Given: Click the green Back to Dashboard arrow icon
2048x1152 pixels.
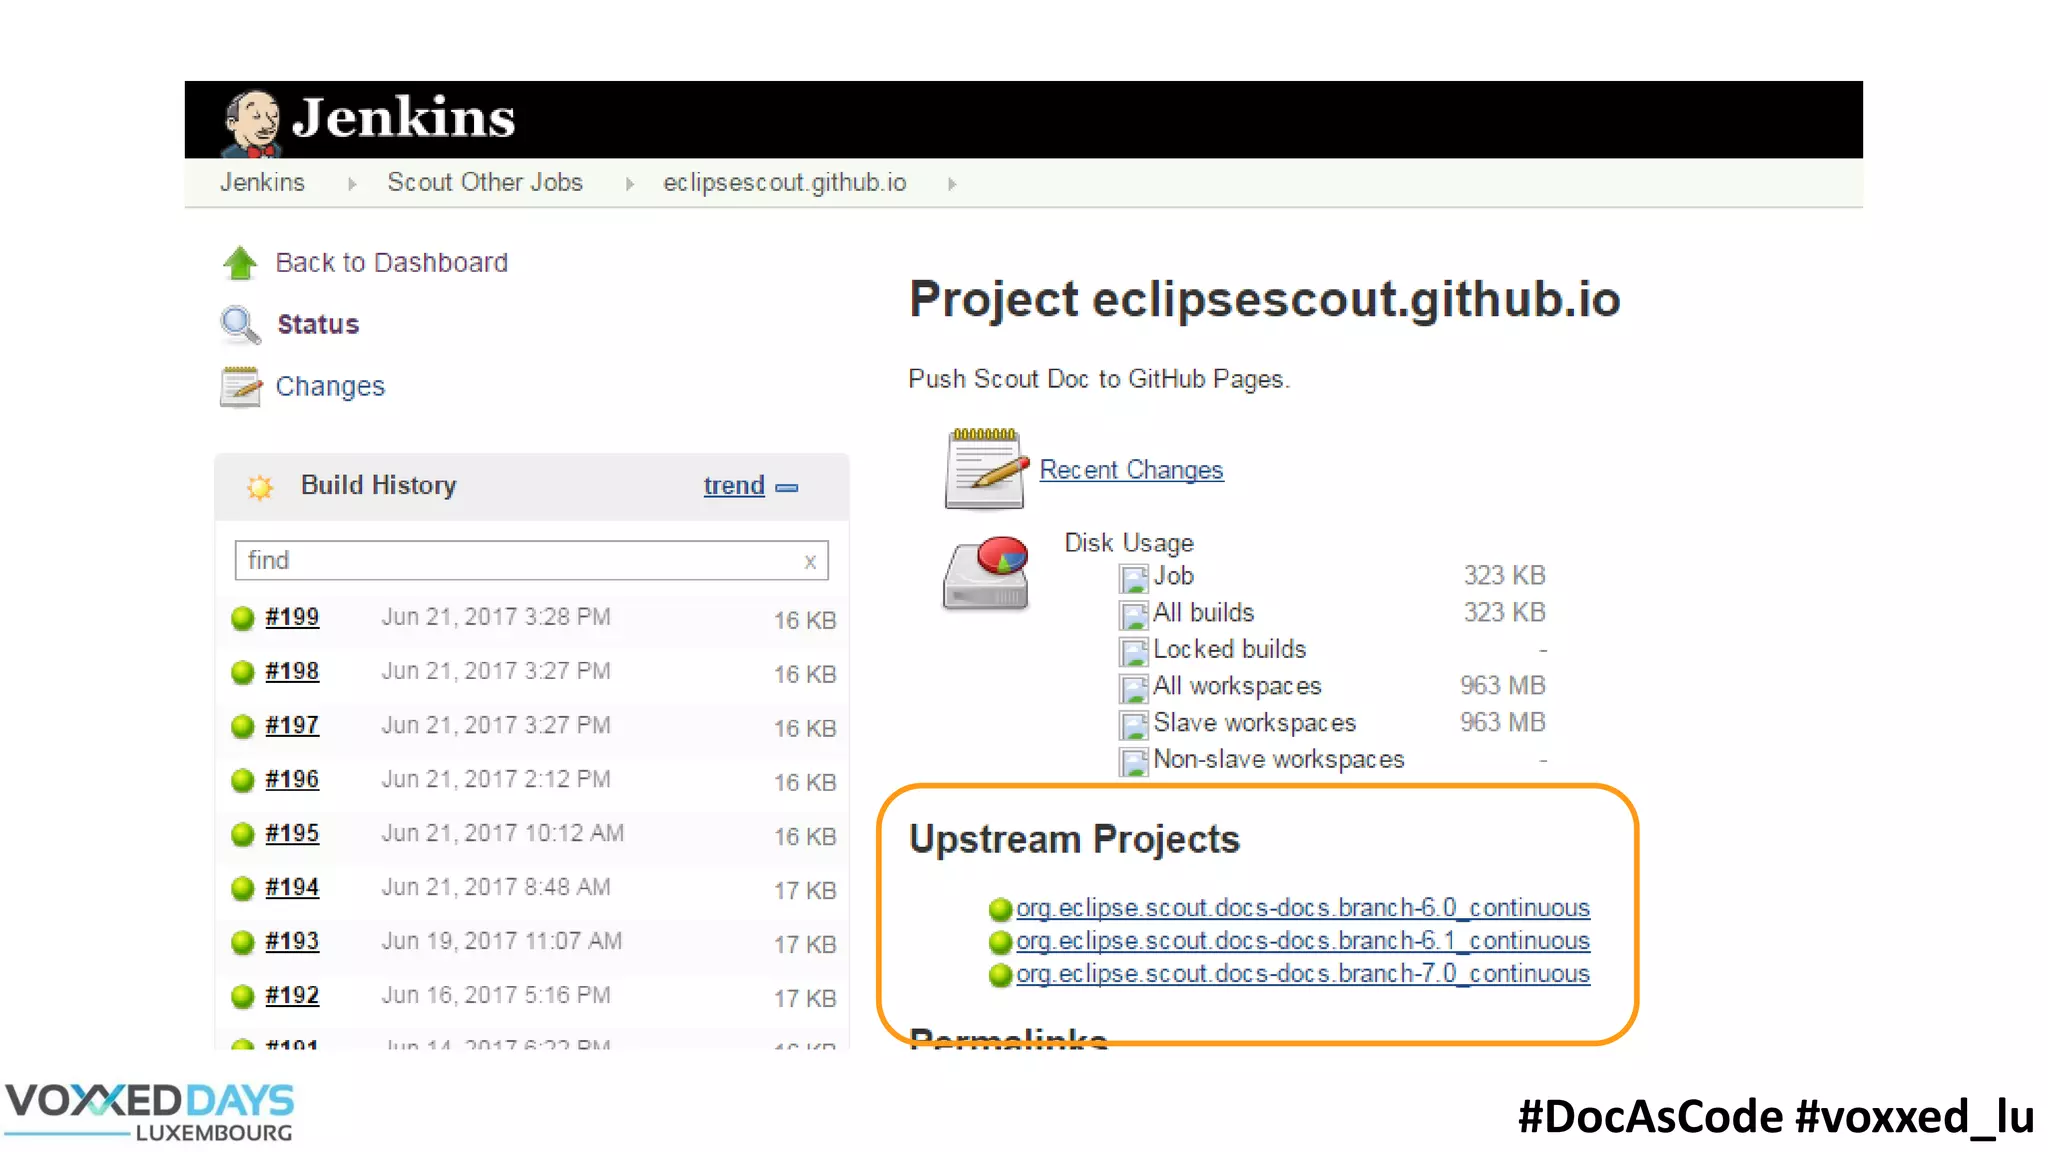Looking at the screenshot, I should coord(240,263).
